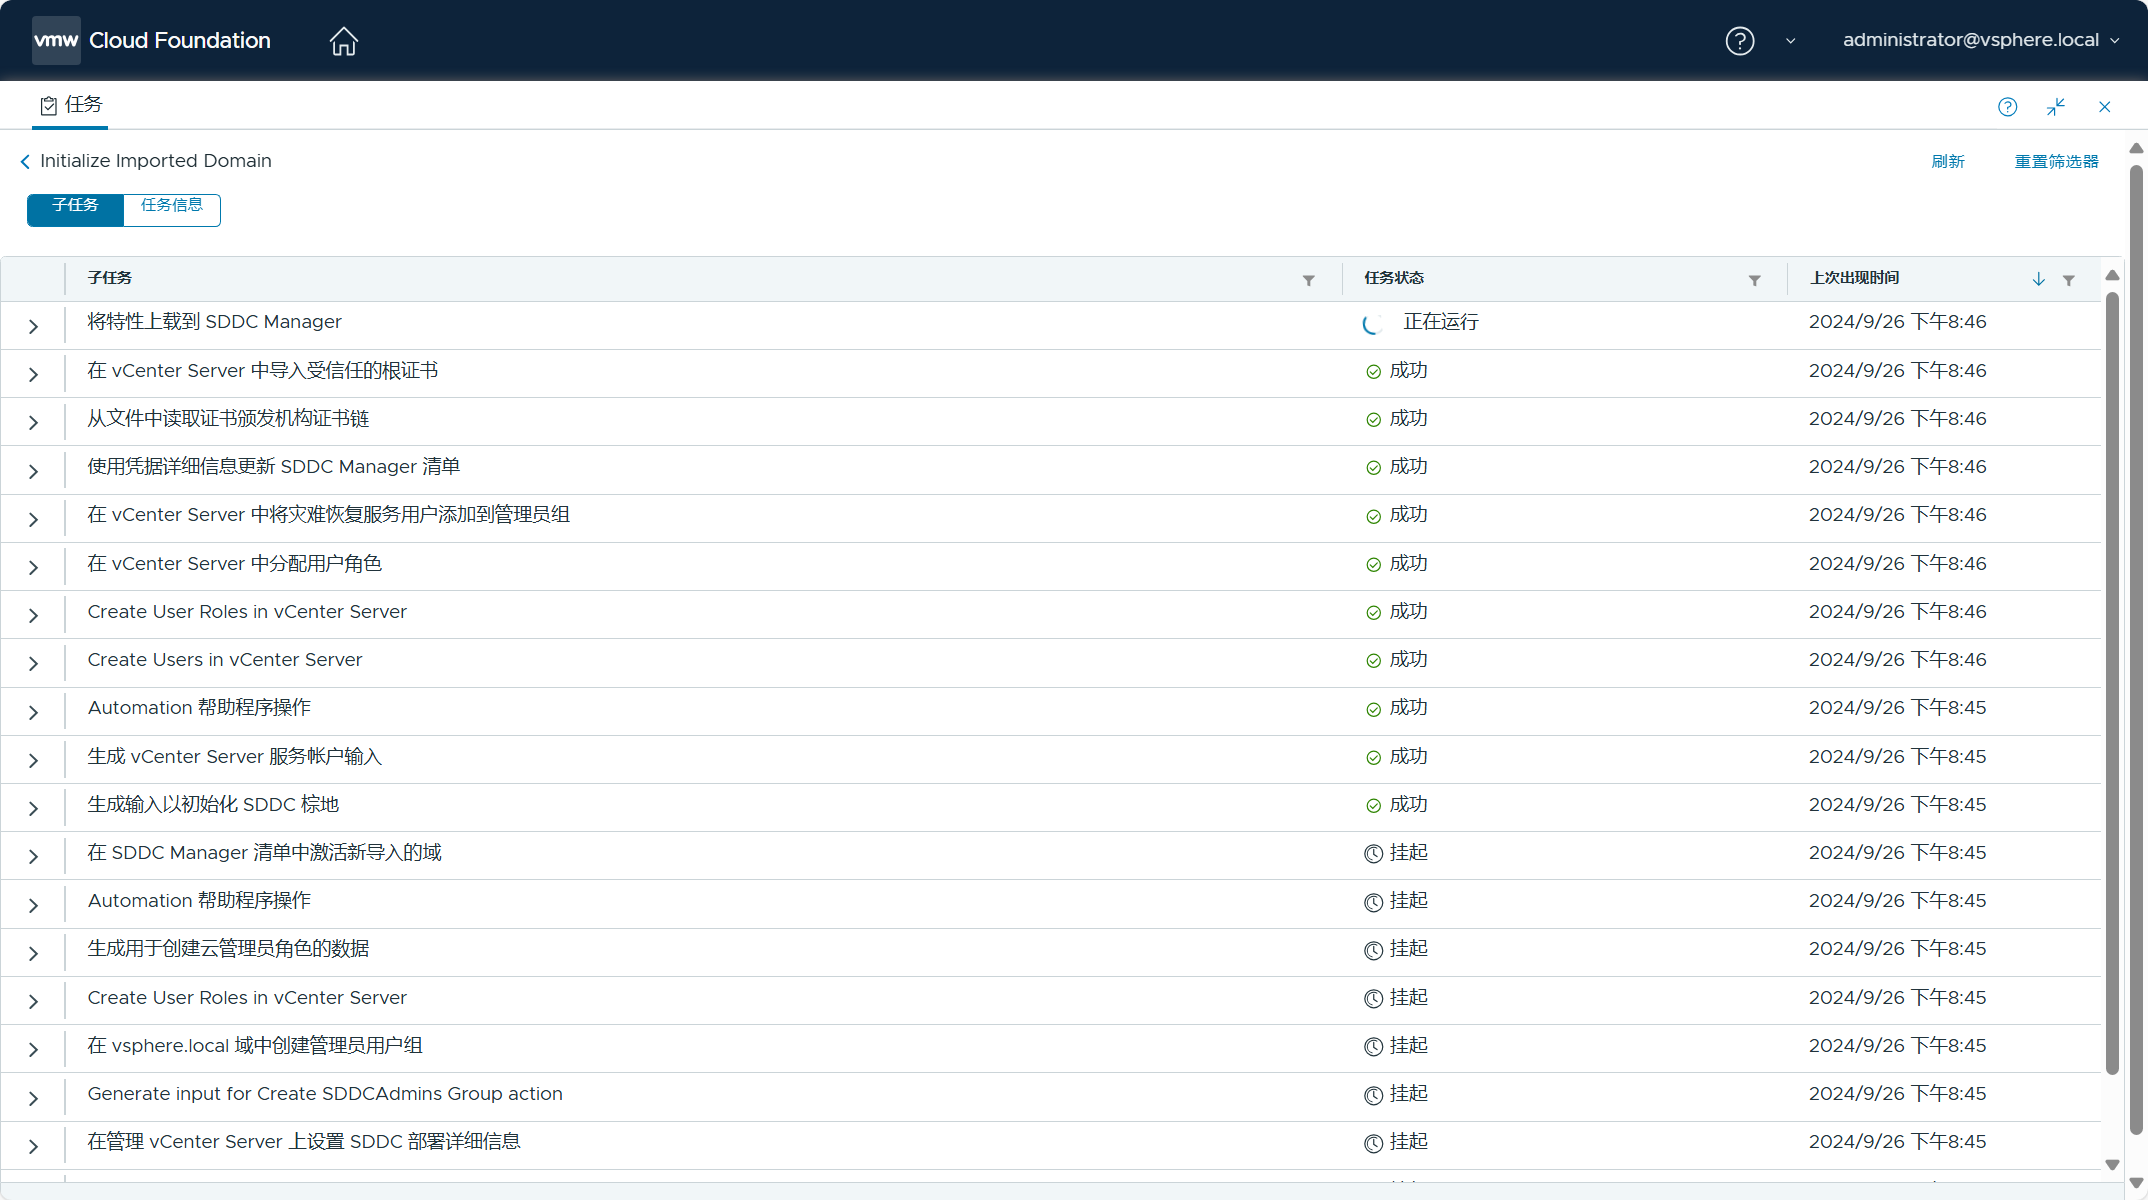The width and height of the screenshot is (2148, 1200).
Task: Open the administrator@vsphere.local user menu
Action: pyautogui.click(x=1980, y=40)
